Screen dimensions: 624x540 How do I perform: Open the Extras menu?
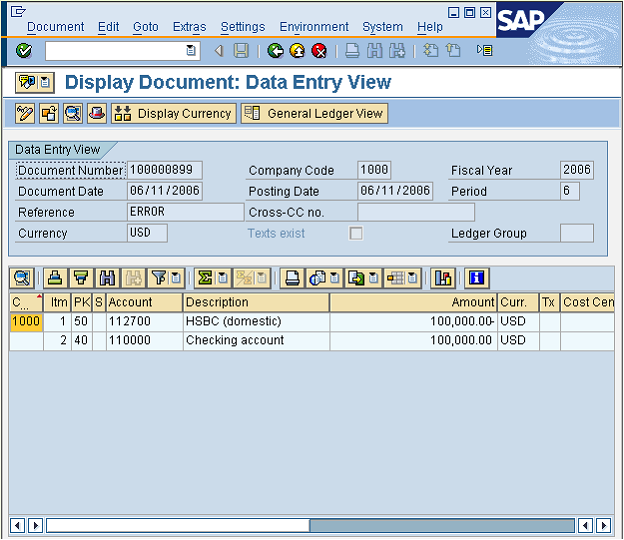pos(189,27)
